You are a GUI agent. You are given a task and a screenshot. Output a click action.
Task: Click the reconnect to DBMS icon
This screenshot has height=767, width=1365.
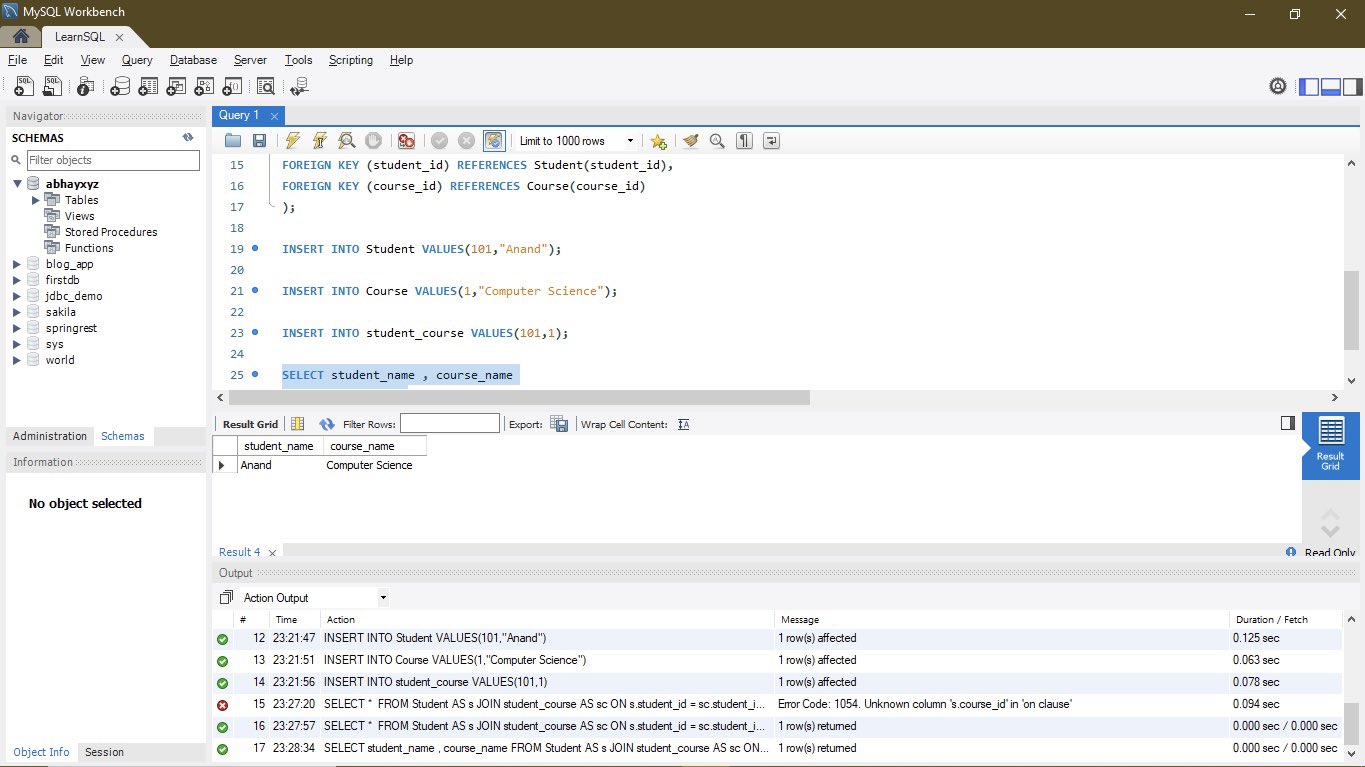tap(299, 87)
